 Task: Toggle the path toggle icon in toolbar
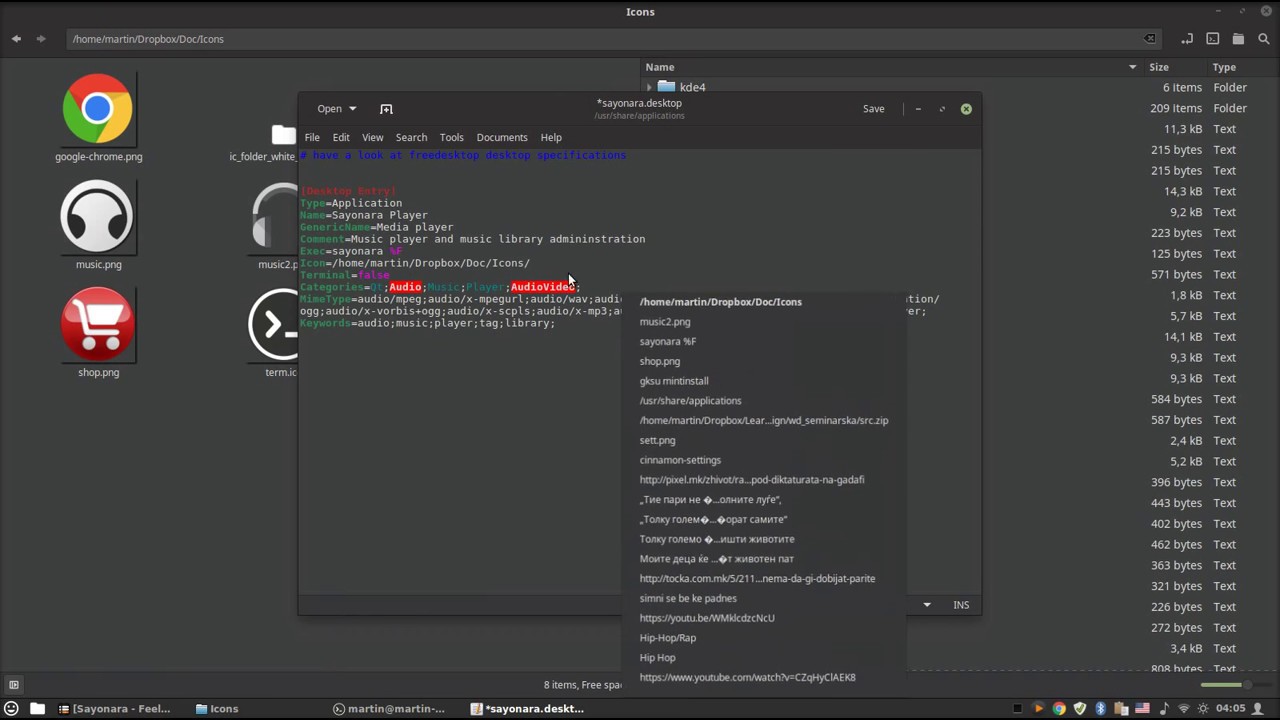(x=1187, y=39)
